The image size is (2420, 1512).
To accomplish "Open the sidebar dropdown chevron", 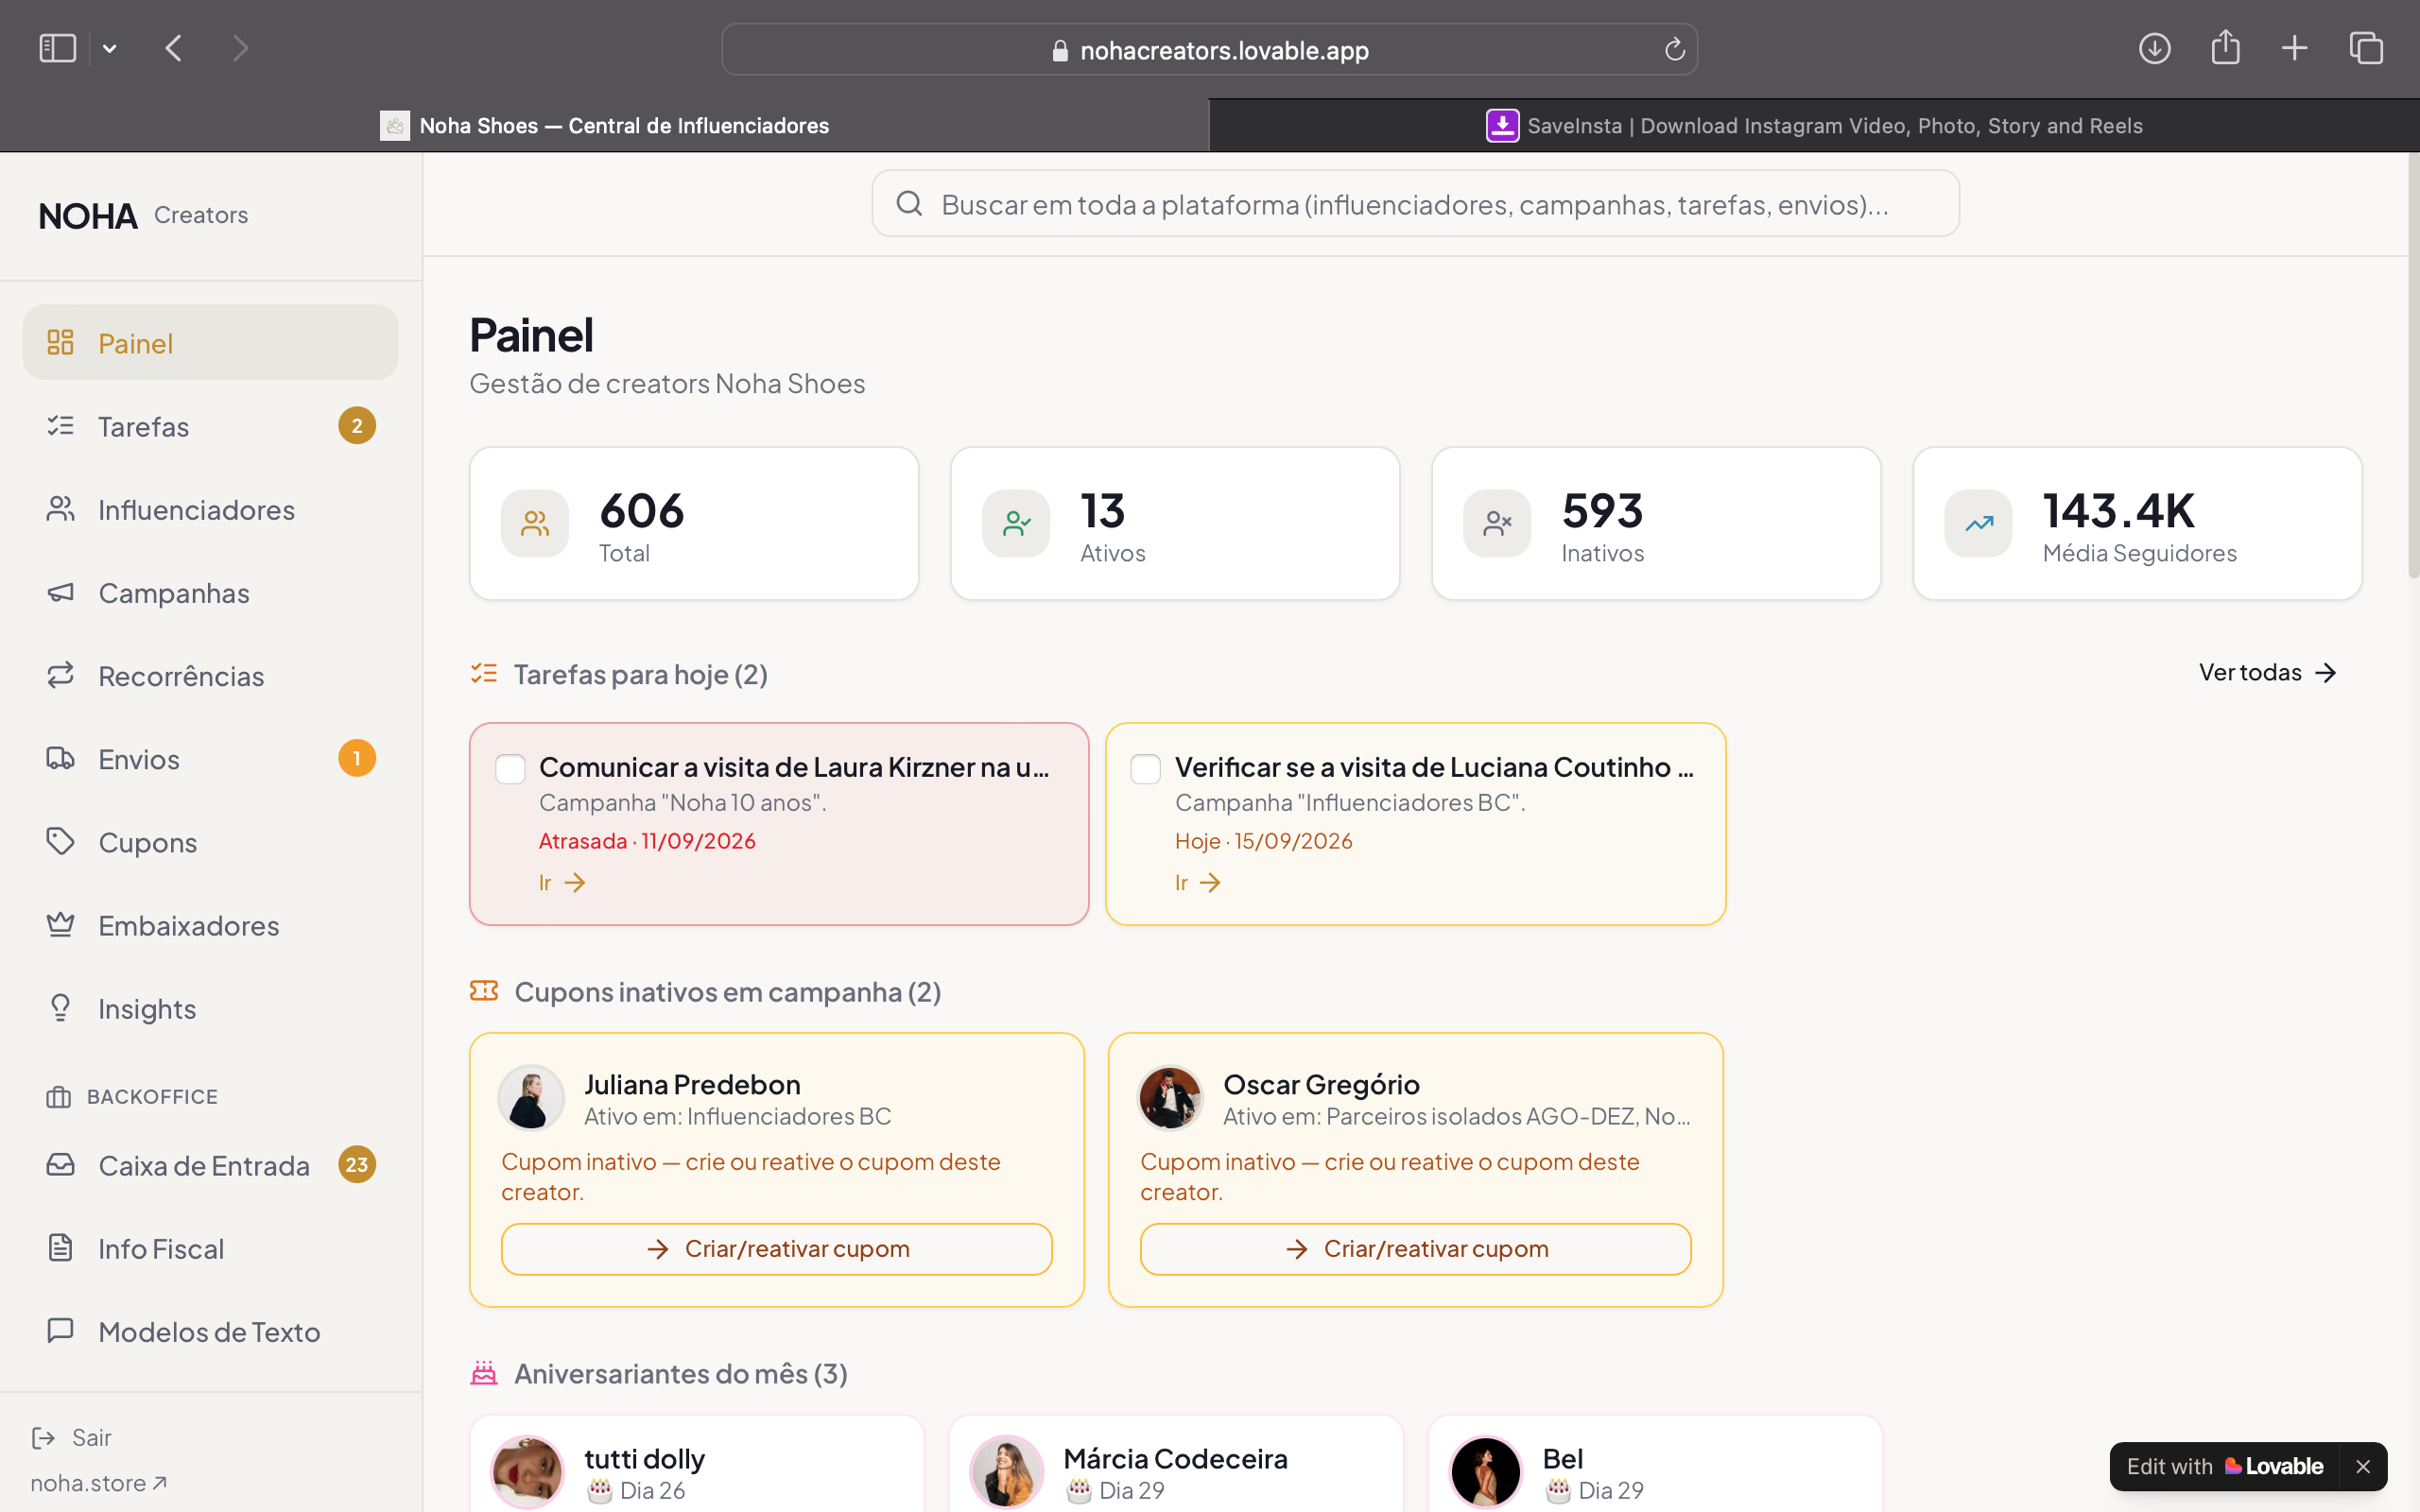I will click(110, 48).
